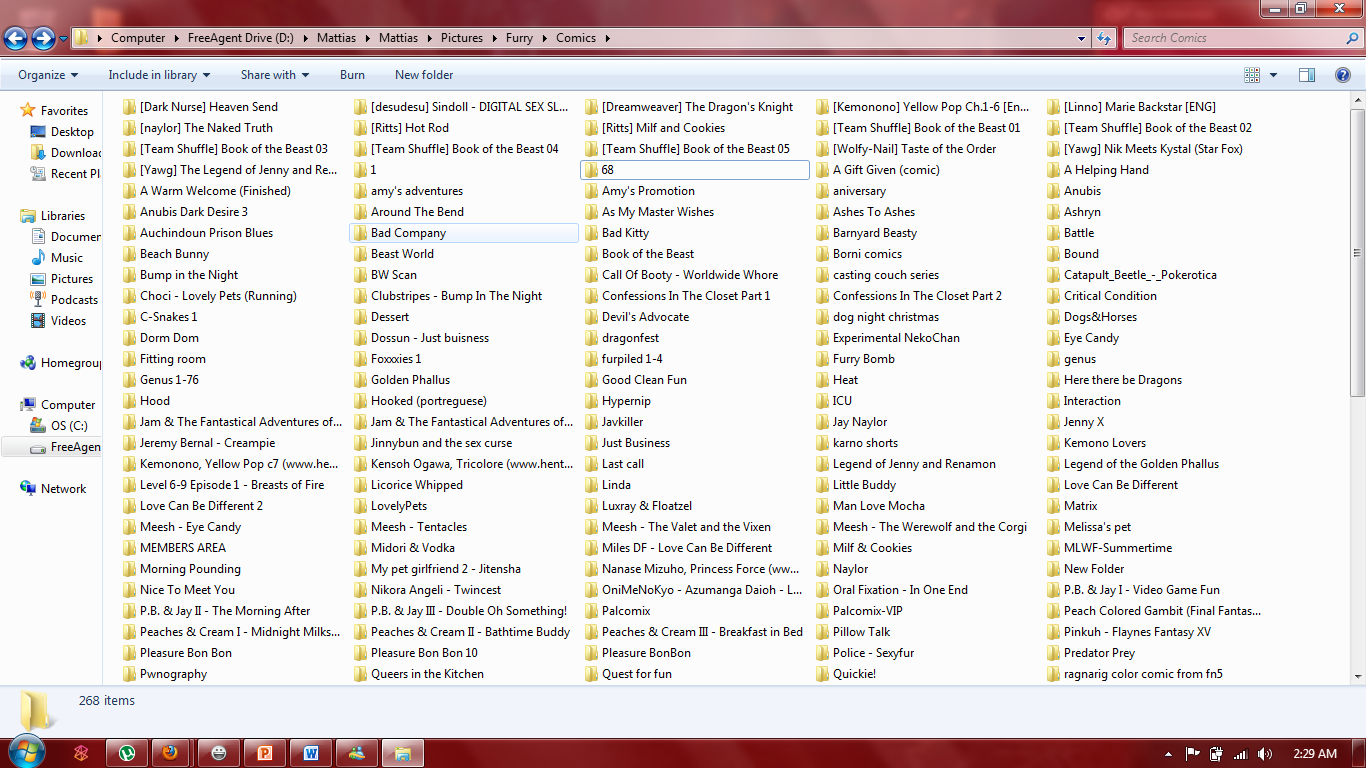Jump to Computer in the address breadcrumb

pos(138,38)
